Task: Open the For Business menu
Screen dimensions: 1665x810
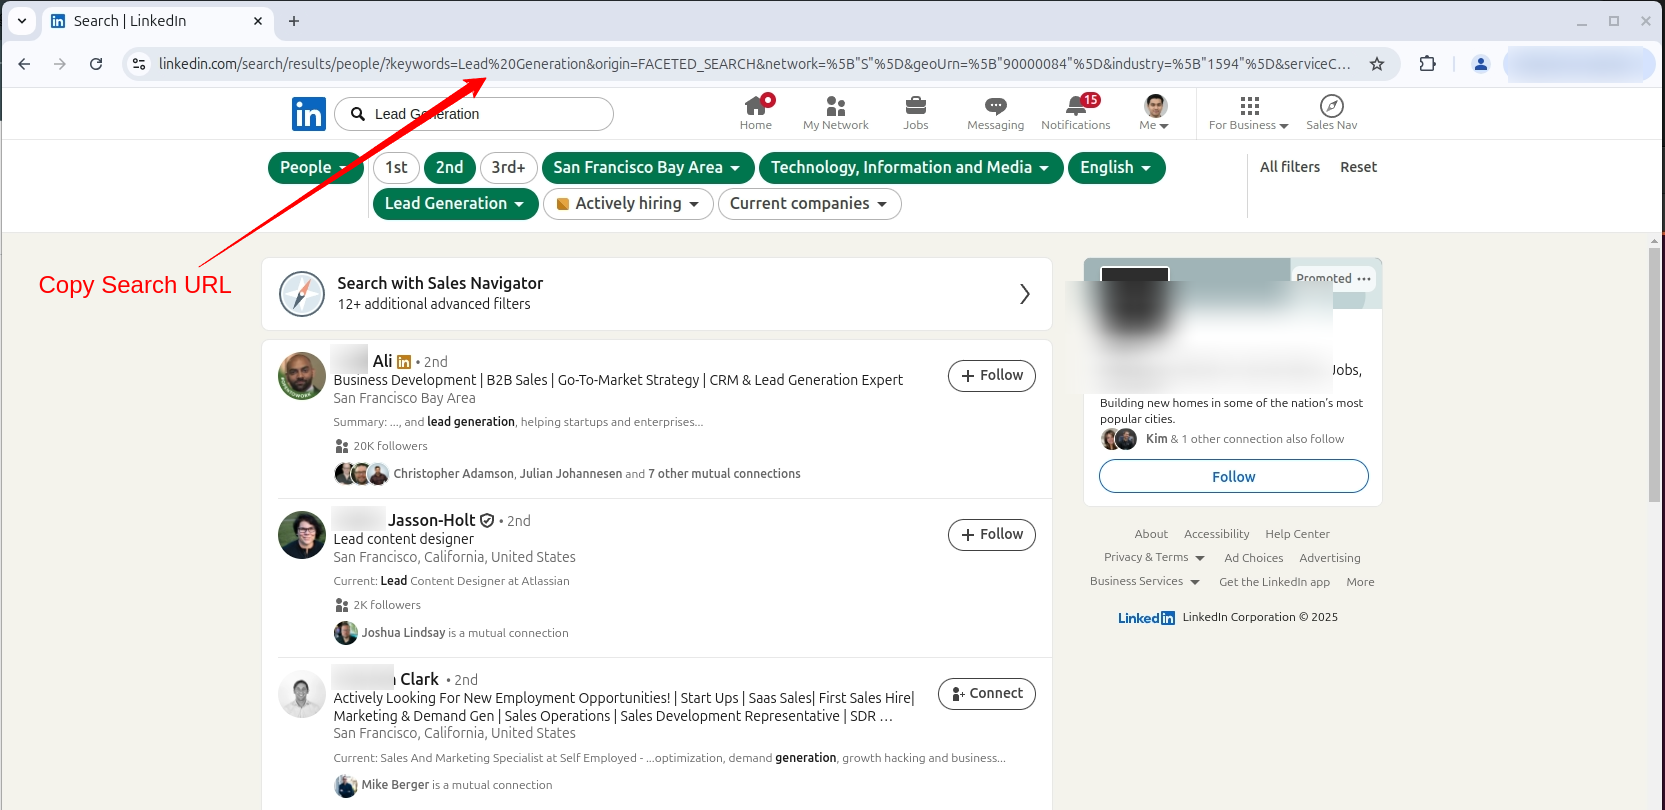Action: (x=1248, y=112)
